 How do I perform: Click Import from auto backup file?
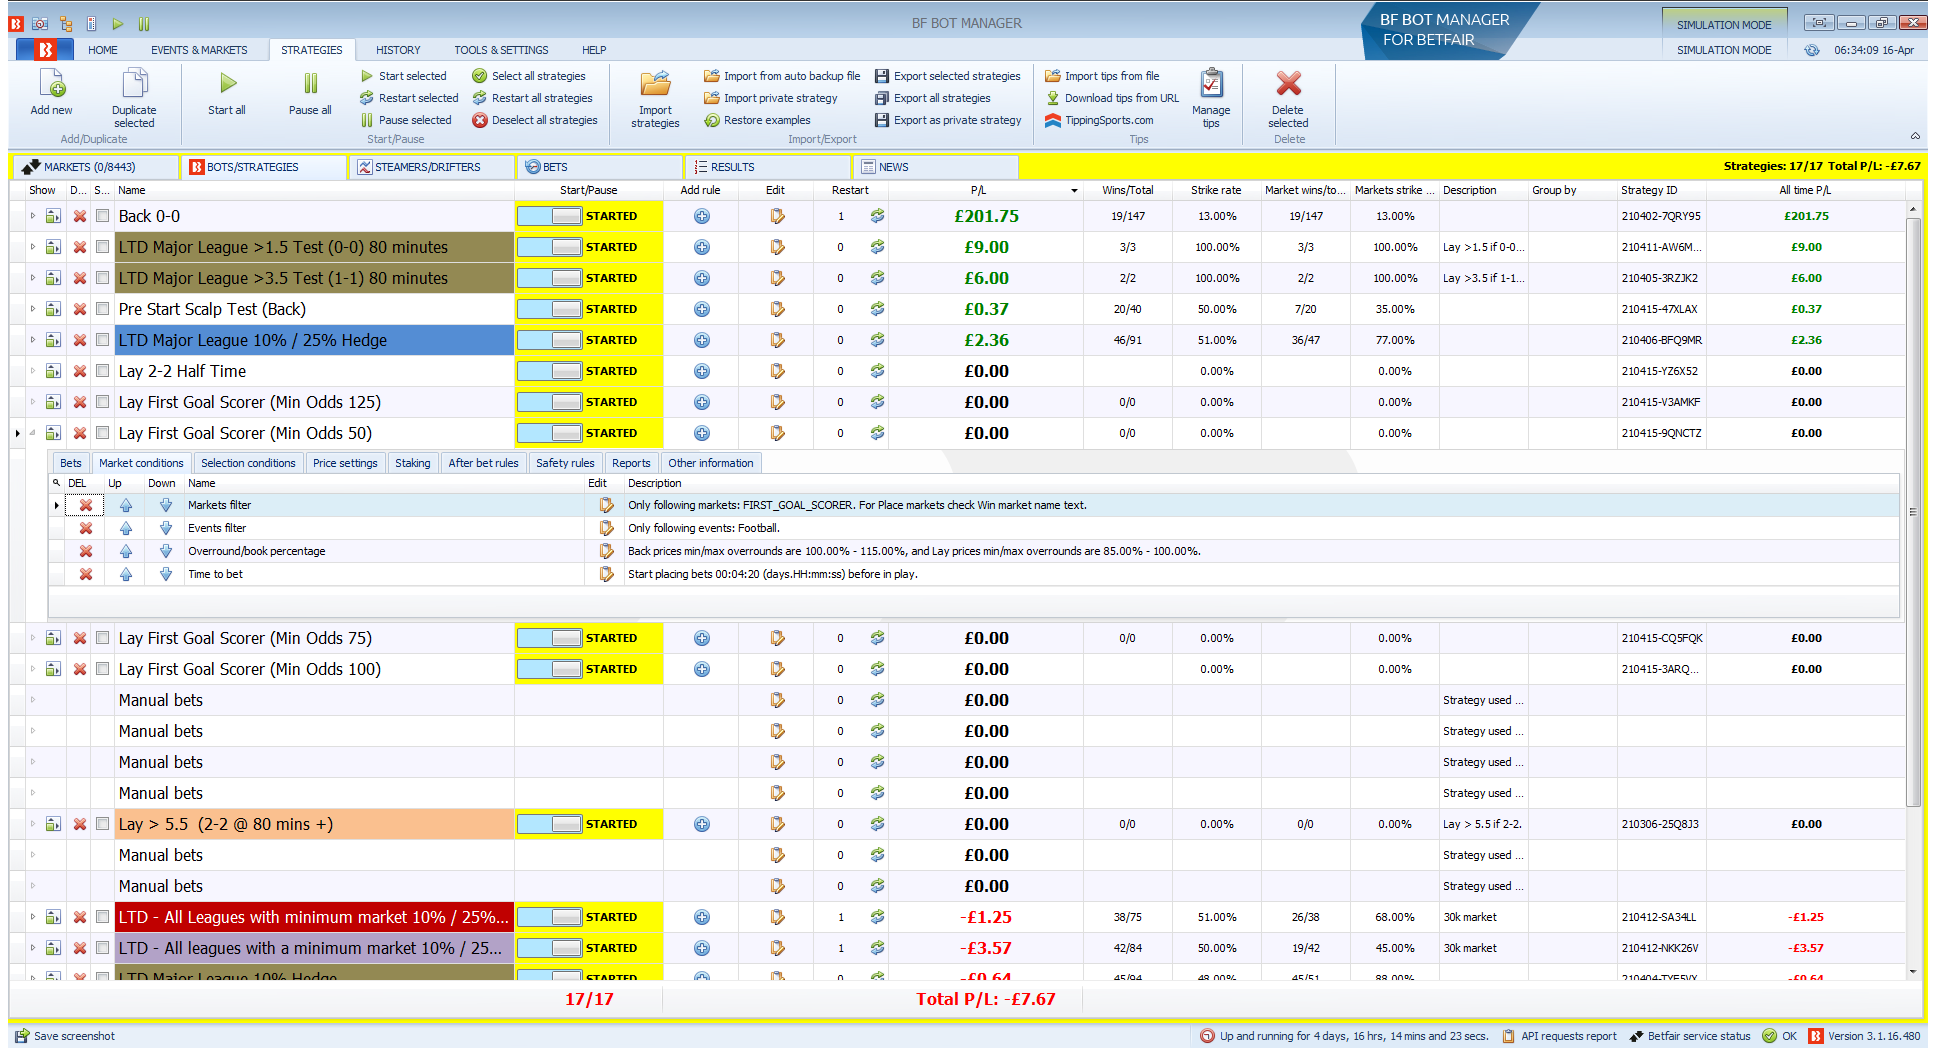782,76
